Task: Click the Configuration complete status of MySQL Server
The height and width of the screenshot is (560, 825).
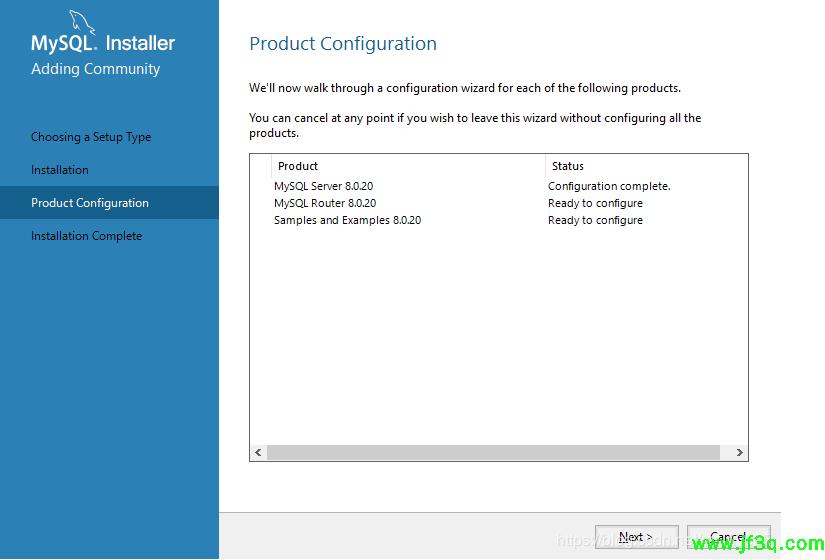Action: [x=609, y=186]
